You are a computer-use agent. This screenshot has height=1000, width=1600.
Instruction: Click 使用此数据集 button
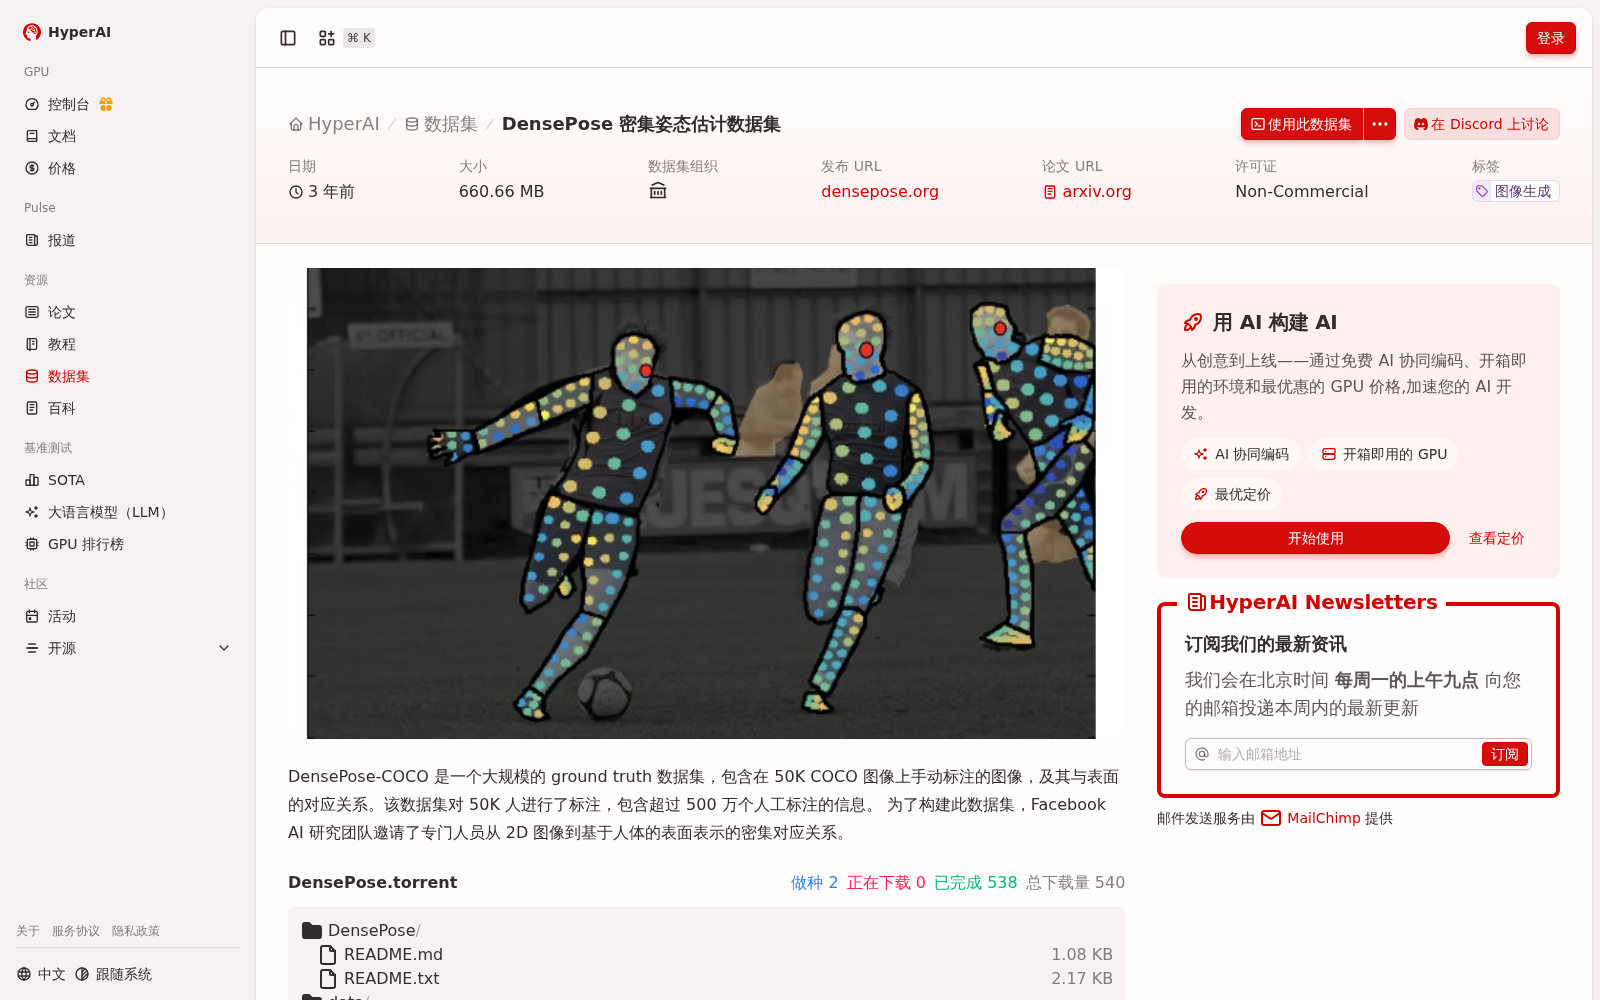click(x=1302, y=124)
